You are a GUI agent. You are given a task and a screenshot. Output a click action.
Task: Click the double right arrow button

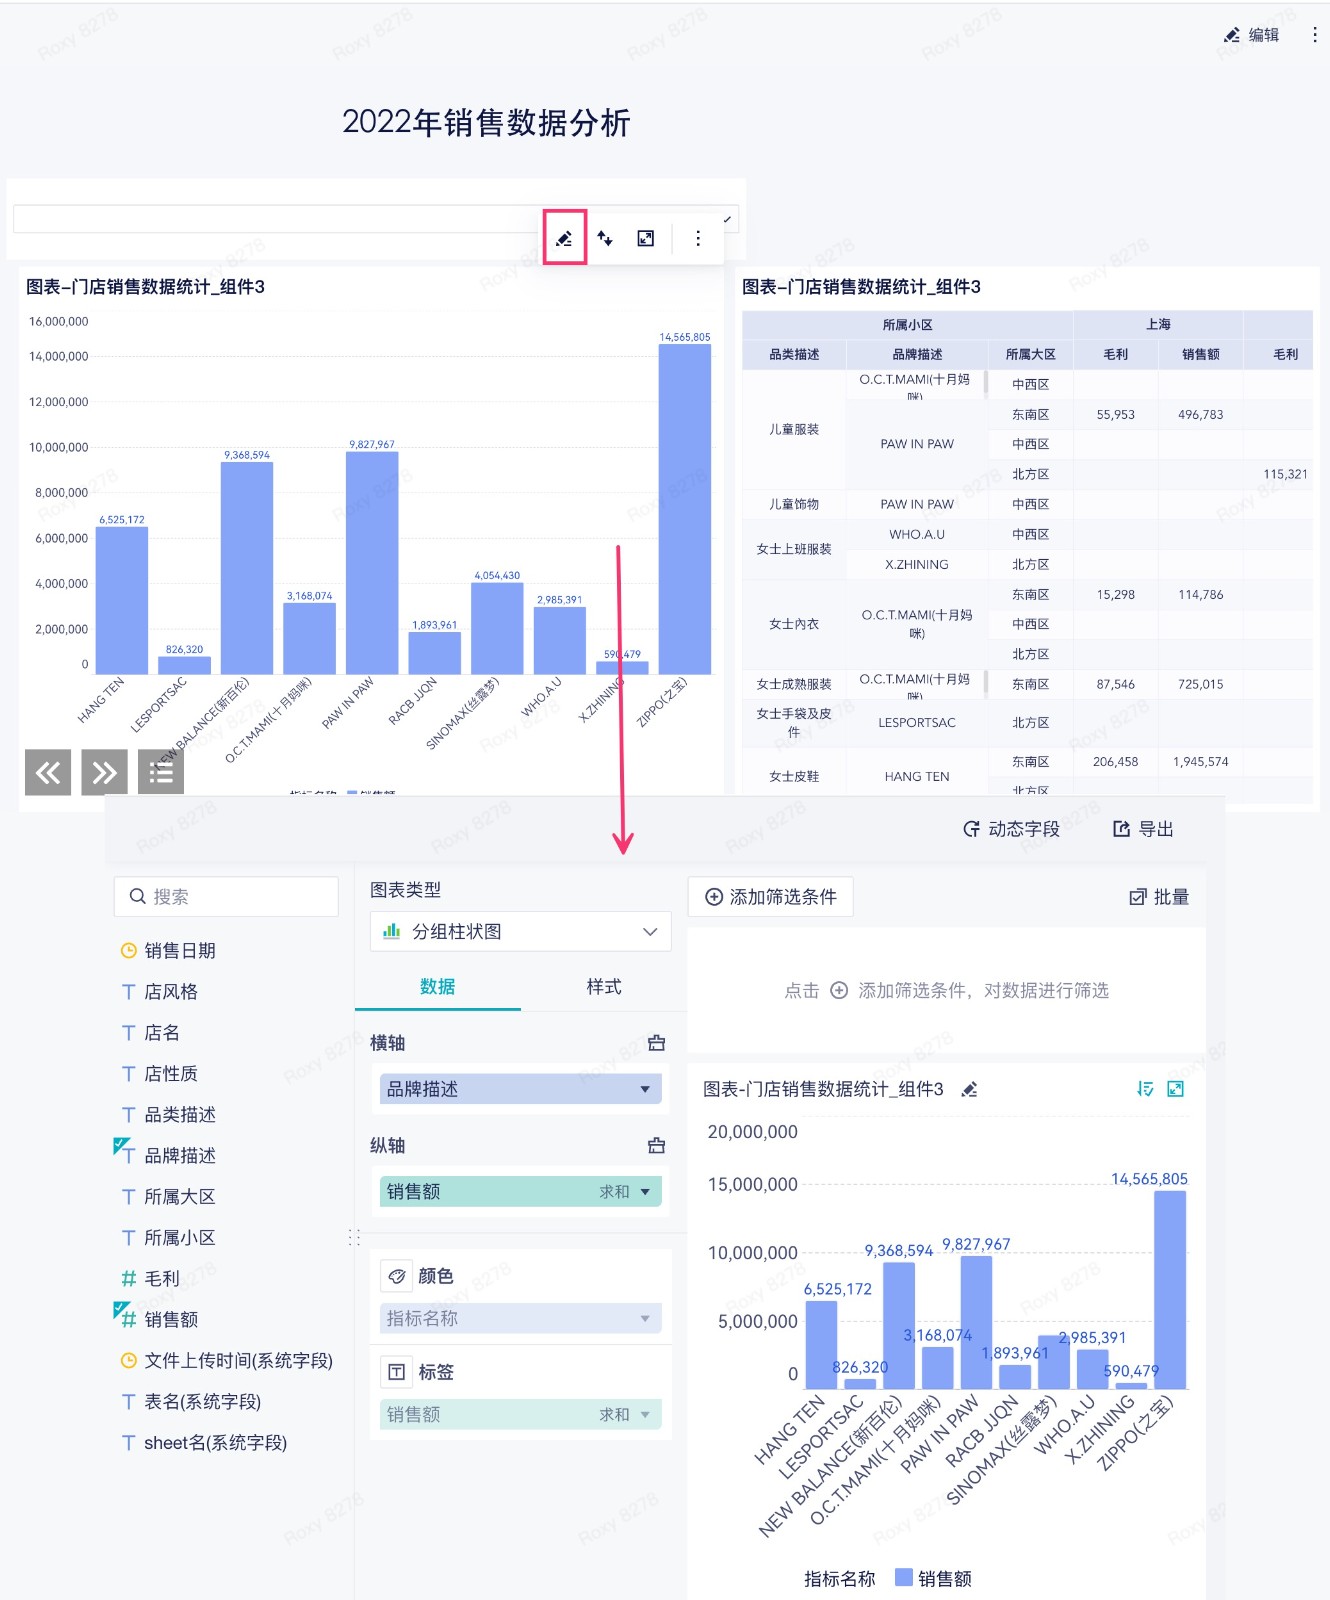(104, 772)
